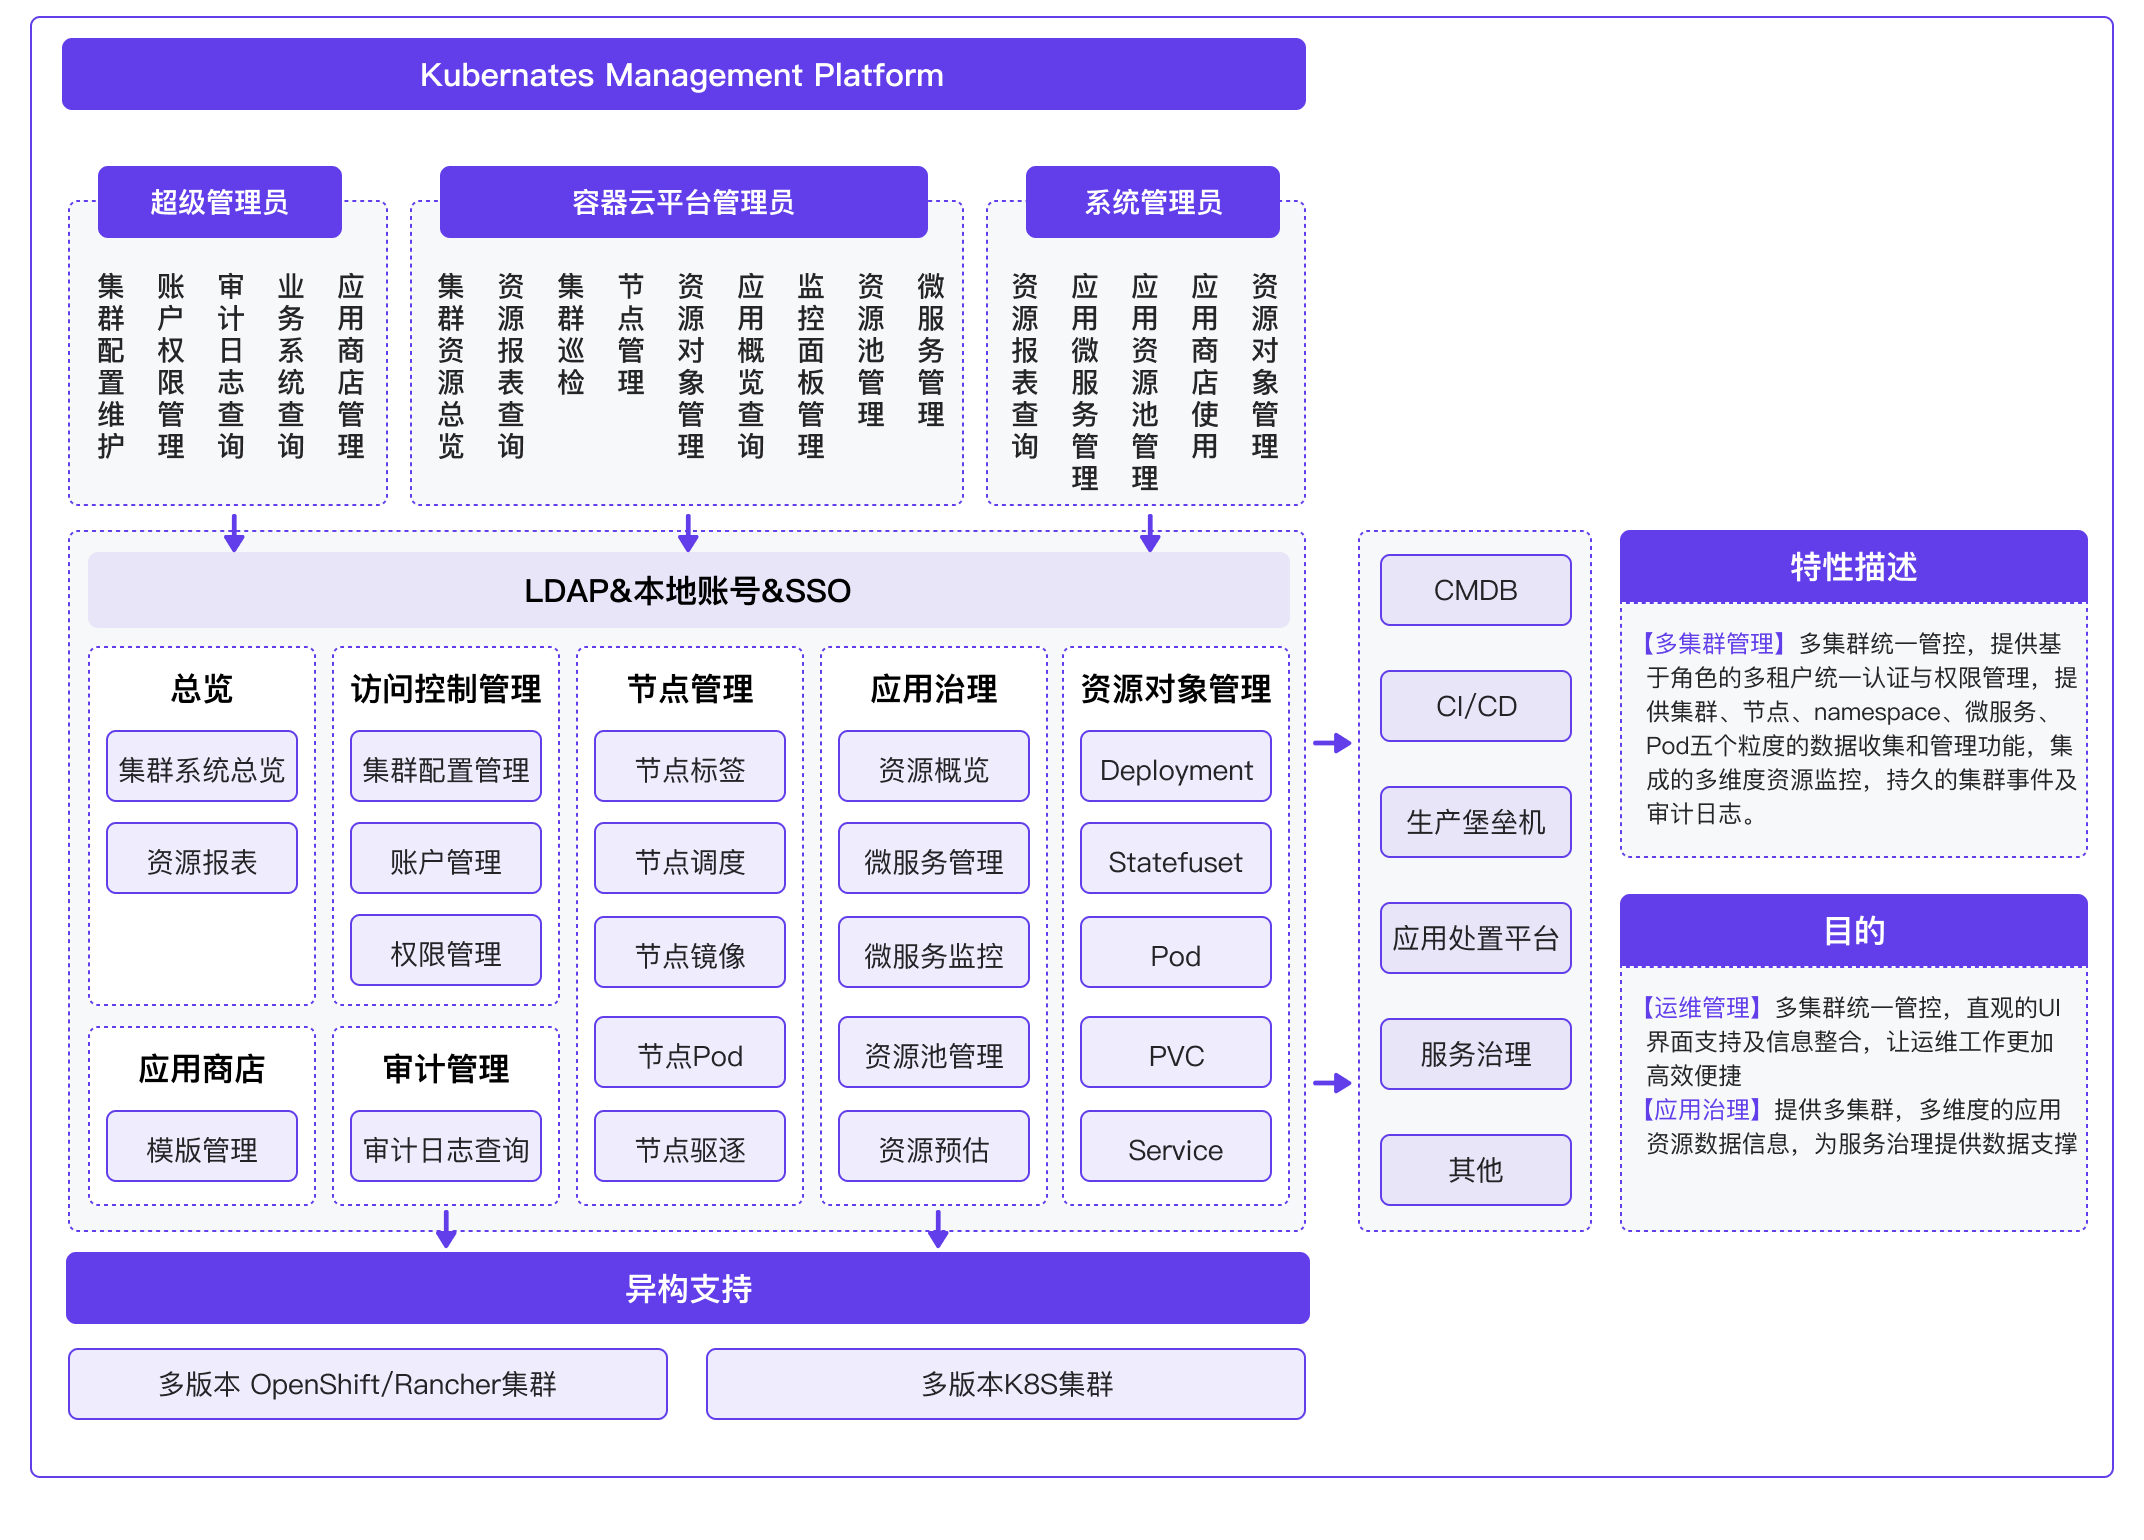Click the 系统管理员 role header

point(1152,201)
